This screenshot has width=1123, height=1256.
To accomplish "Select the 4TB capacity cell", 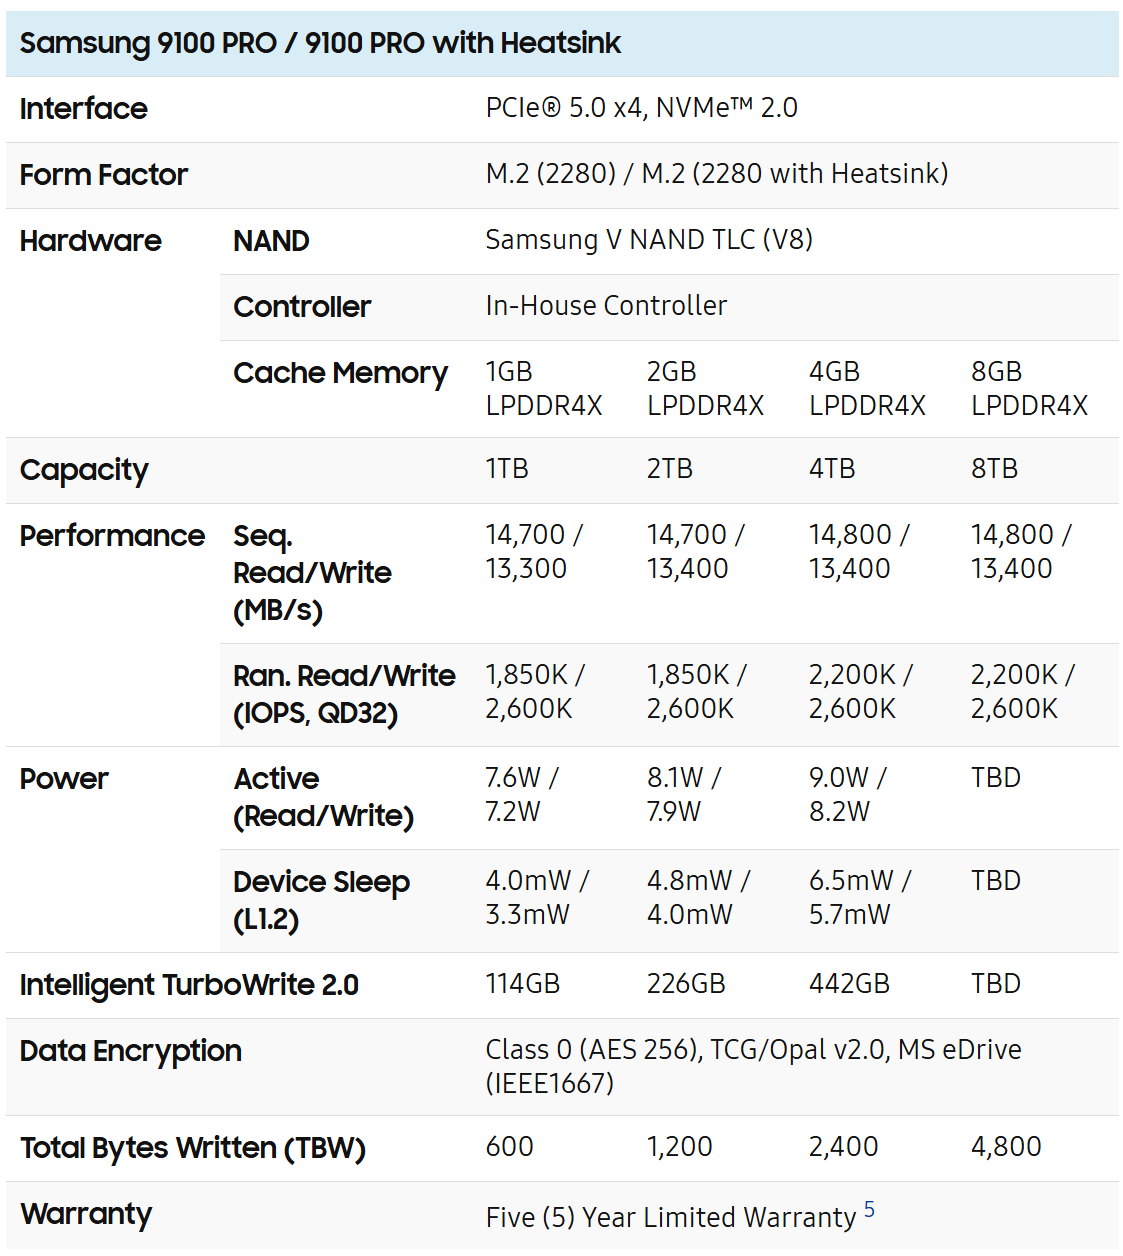I will pyautogui.click(x=832, y=469).
